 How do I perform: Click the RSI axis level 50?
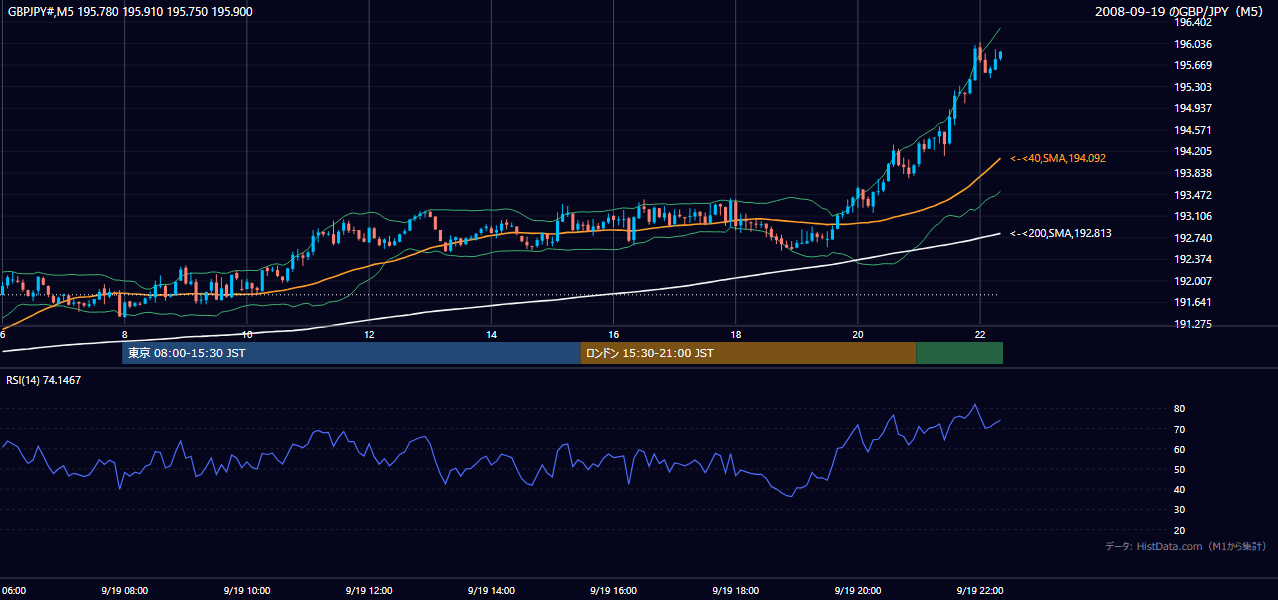coord(1180,469)
